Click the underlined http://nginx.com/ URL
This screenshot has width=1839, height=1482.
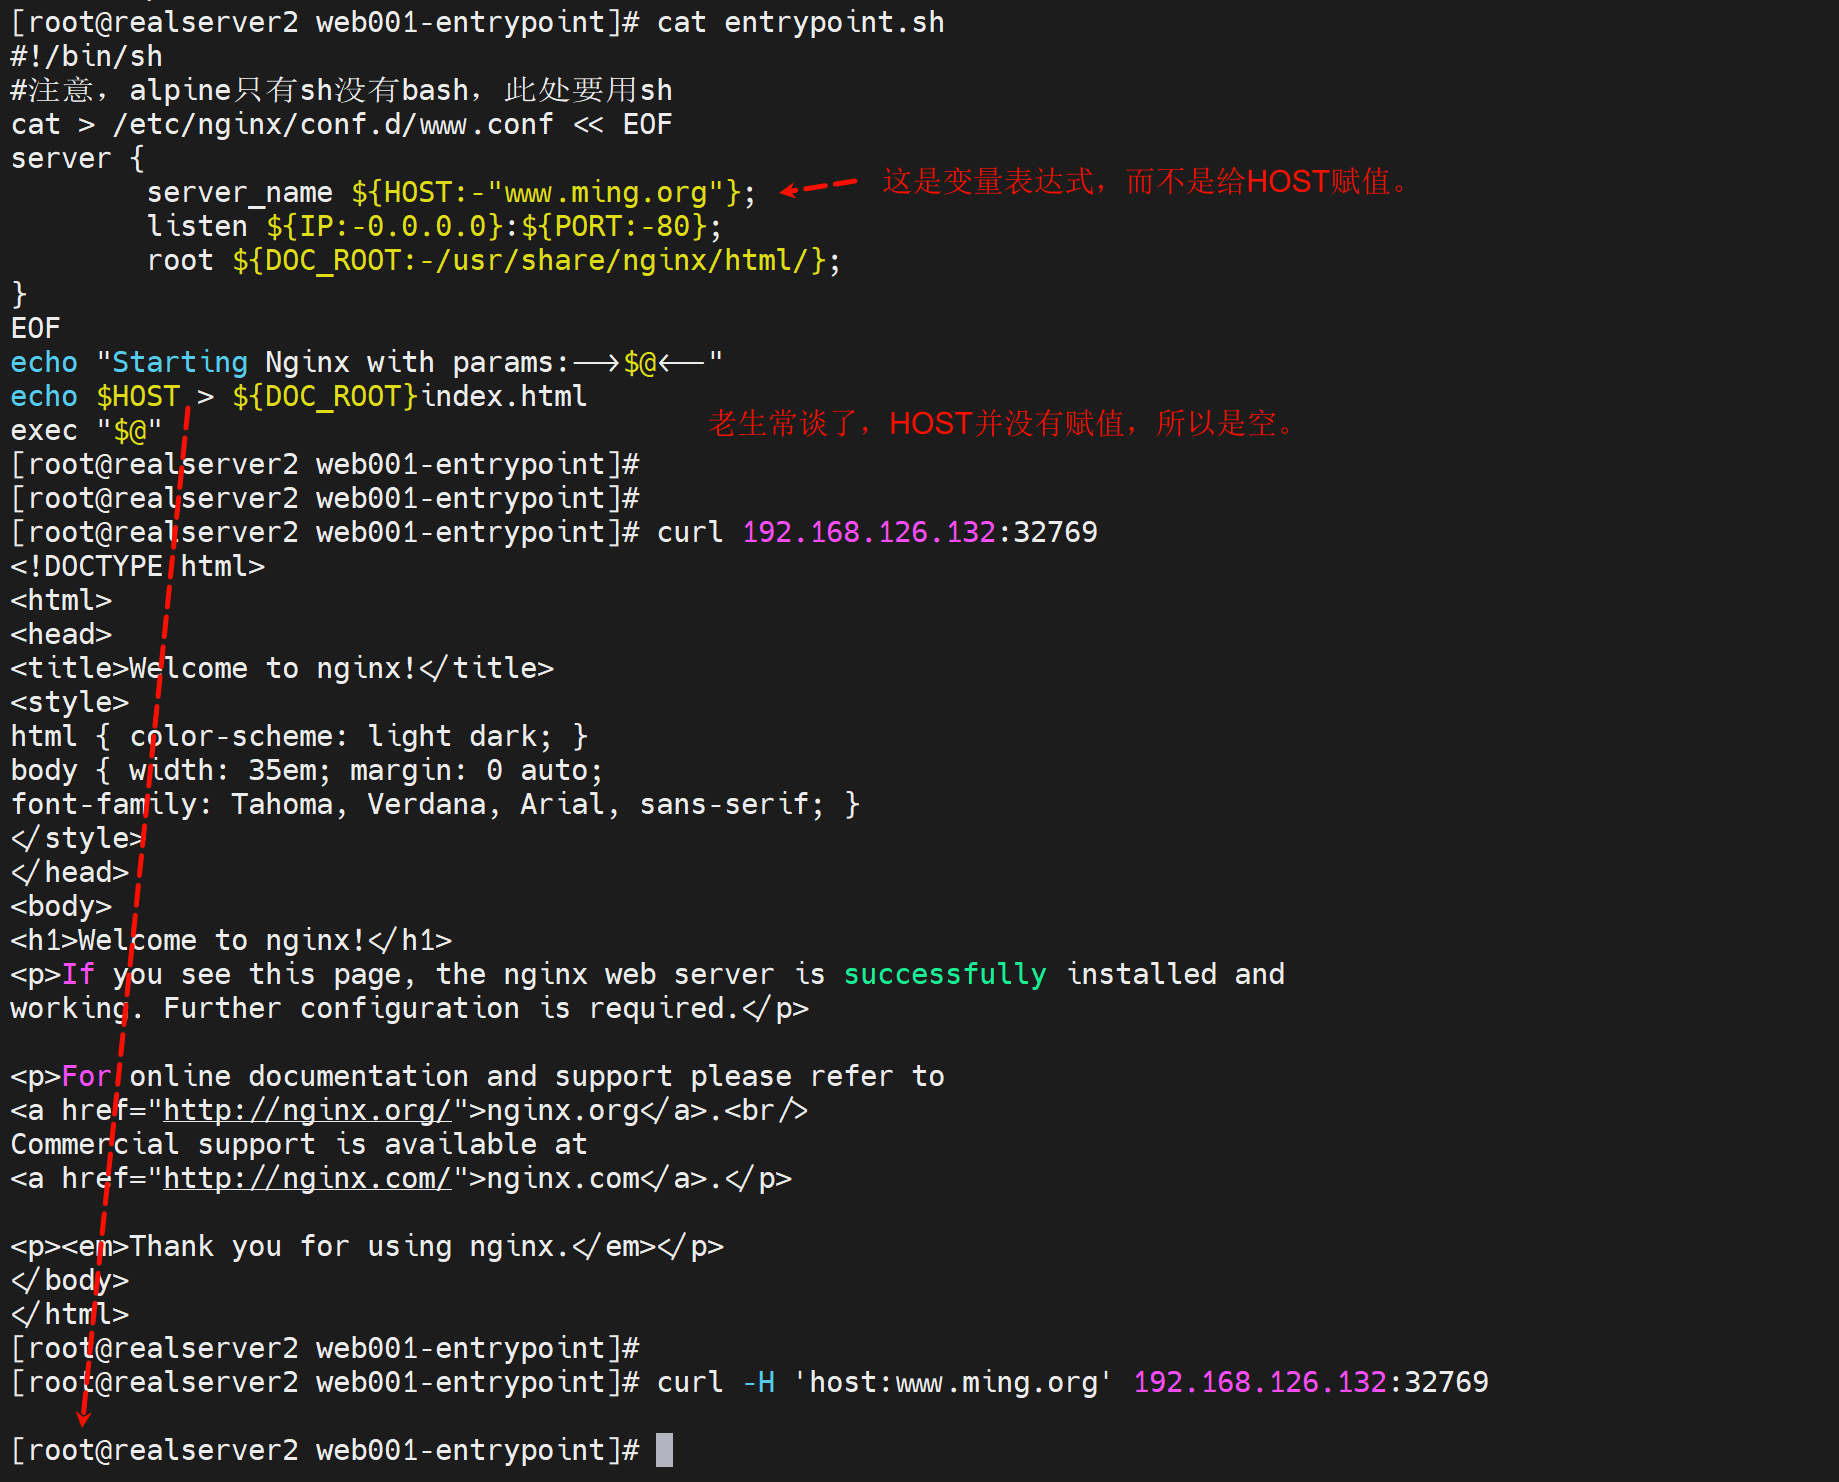click(x=306, y=1178)
